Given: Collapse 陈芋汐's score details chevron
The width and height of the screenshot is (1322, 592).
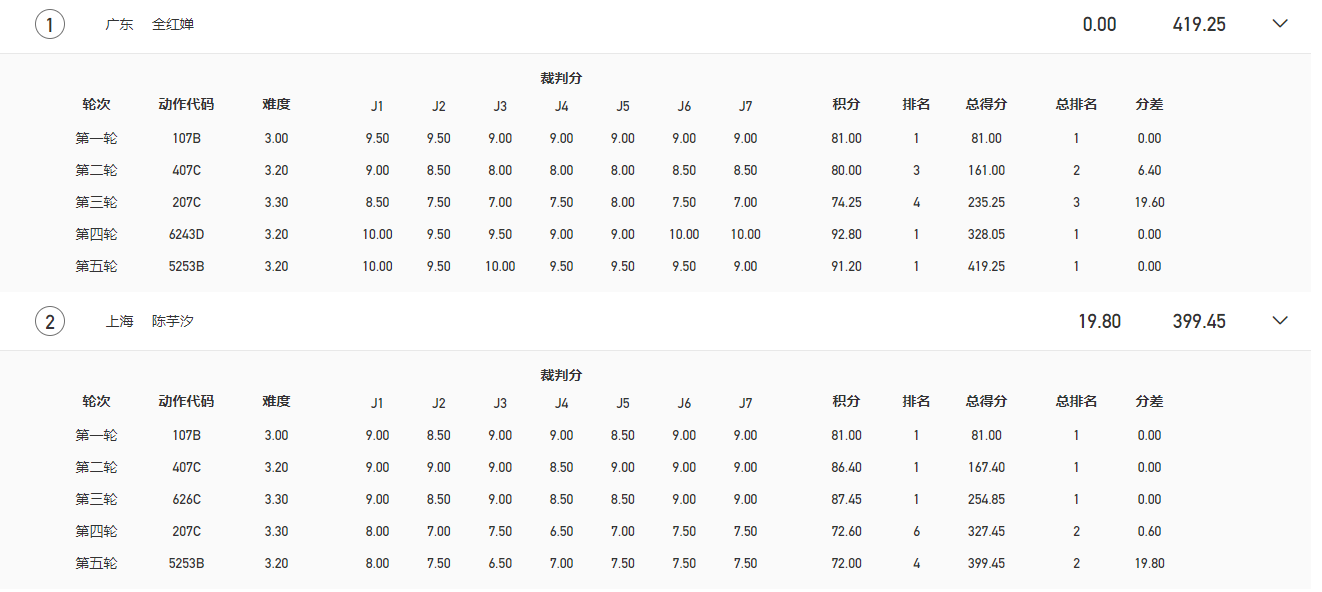Looking at the screenshot, I should click(x=1280, y=321).
